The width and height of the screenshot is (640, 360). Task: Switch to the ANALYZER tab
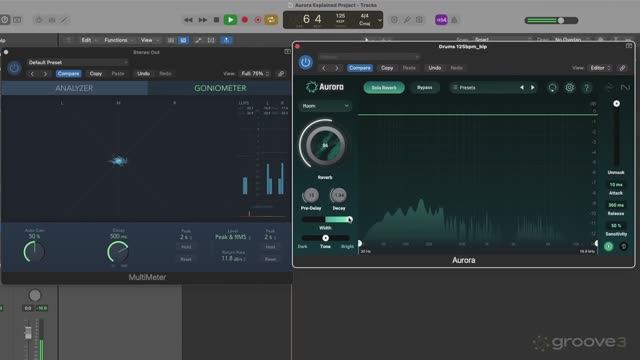(74, 88)
